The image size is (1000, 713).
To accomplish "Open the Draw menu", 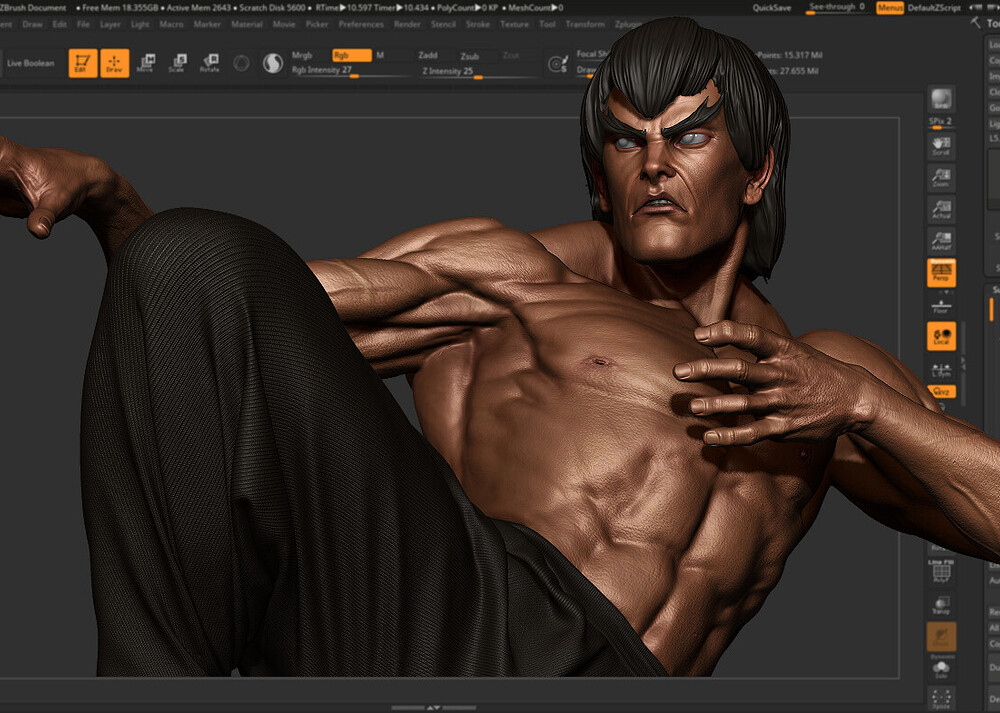I will 32,24.
